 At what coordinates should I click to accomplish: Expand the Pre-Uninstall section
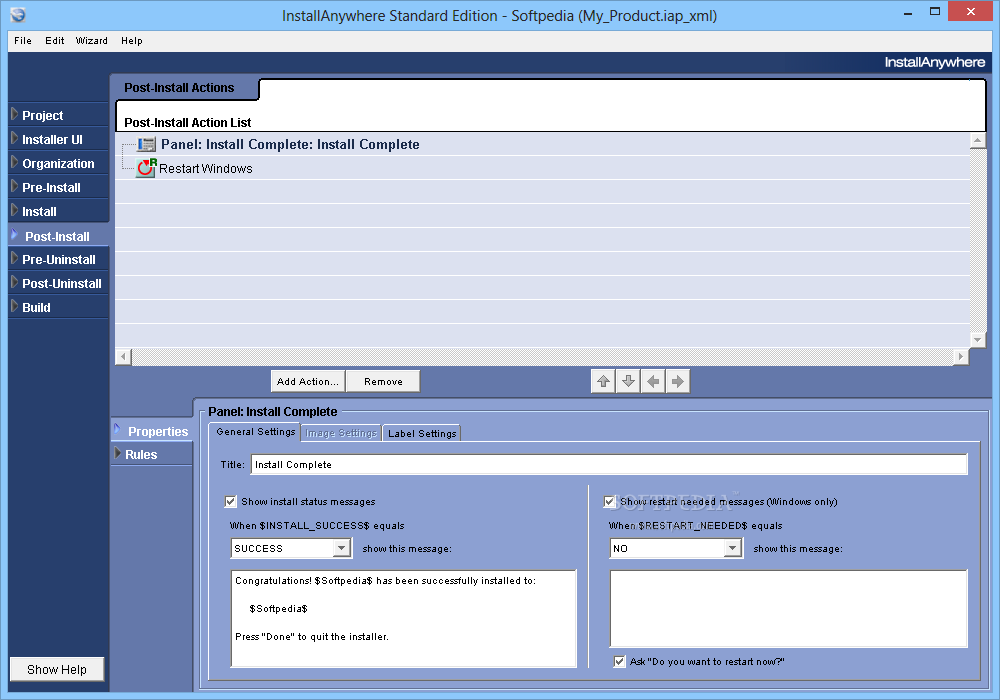pos(58,259)
